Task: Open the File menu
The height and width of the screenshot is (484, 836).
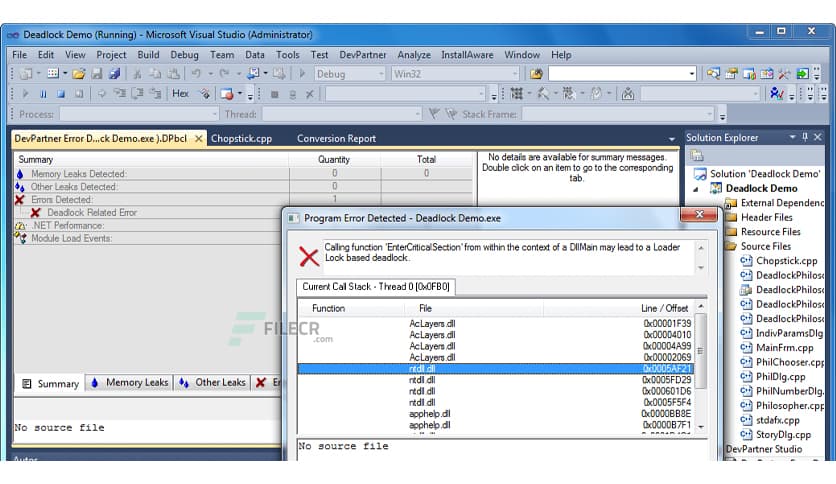Action: (x=19, y=54)
